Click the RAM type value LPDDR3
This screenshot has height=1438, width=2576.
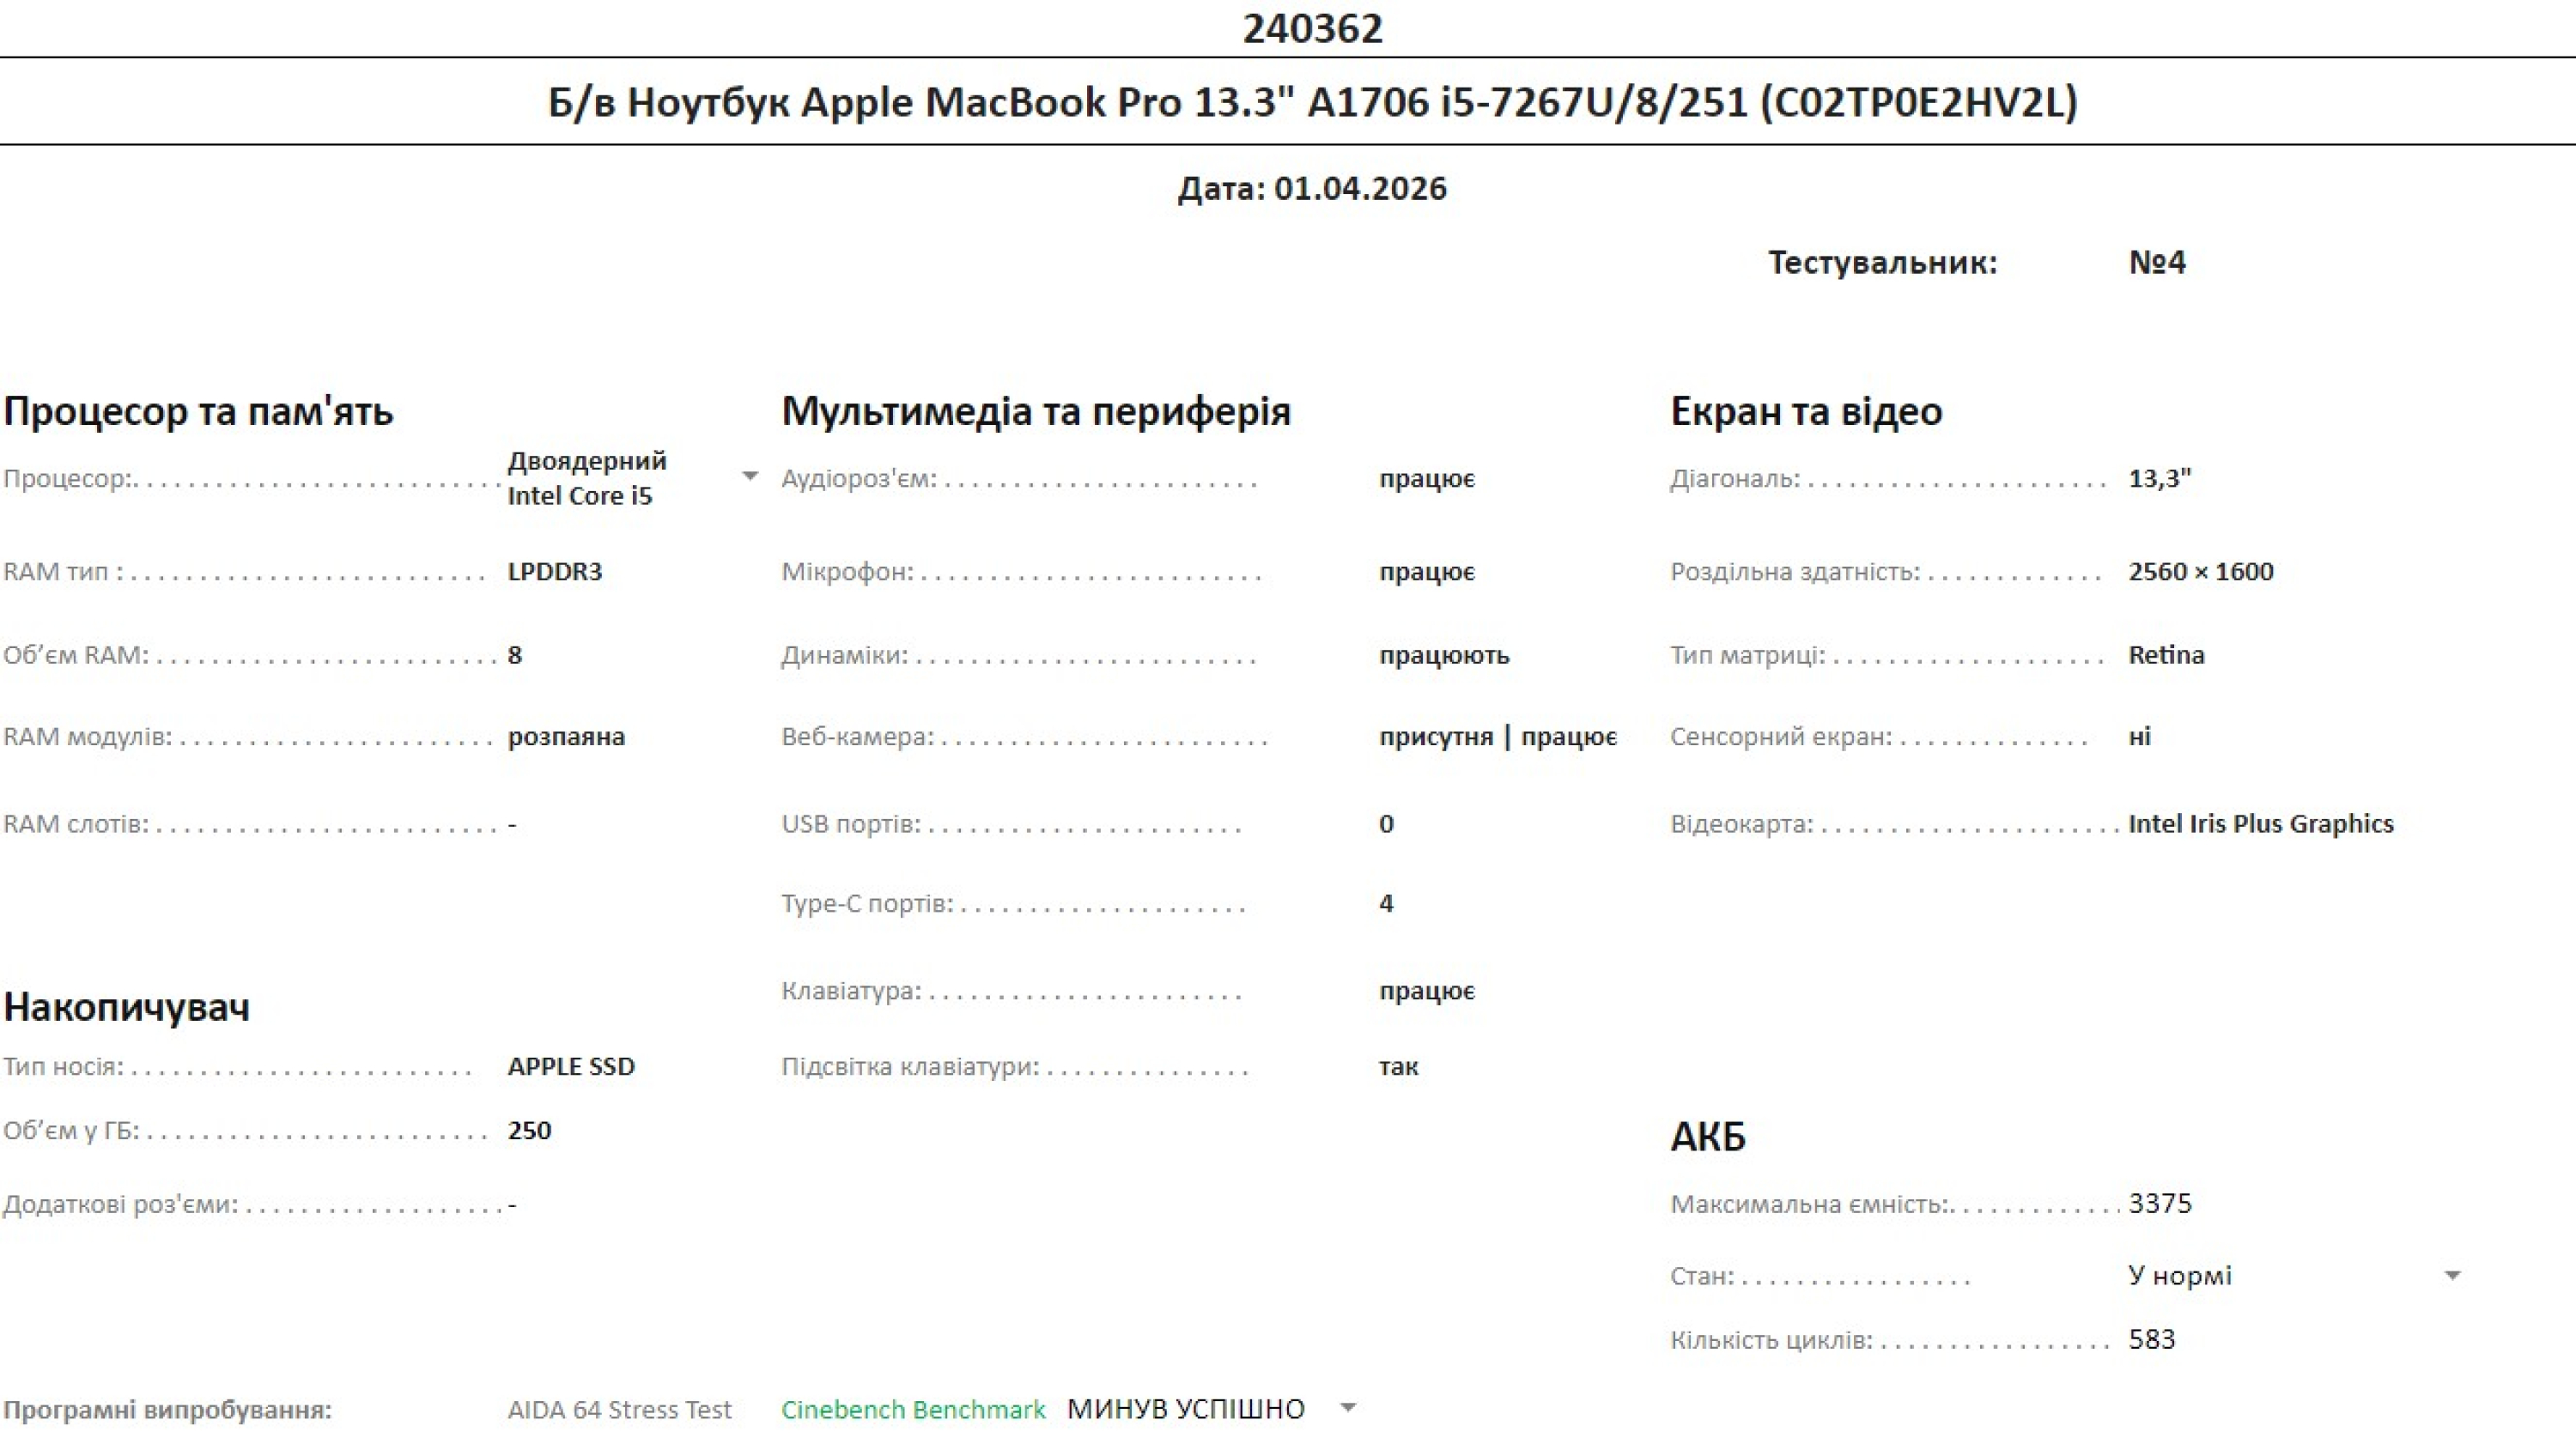[x=555, y=571]
